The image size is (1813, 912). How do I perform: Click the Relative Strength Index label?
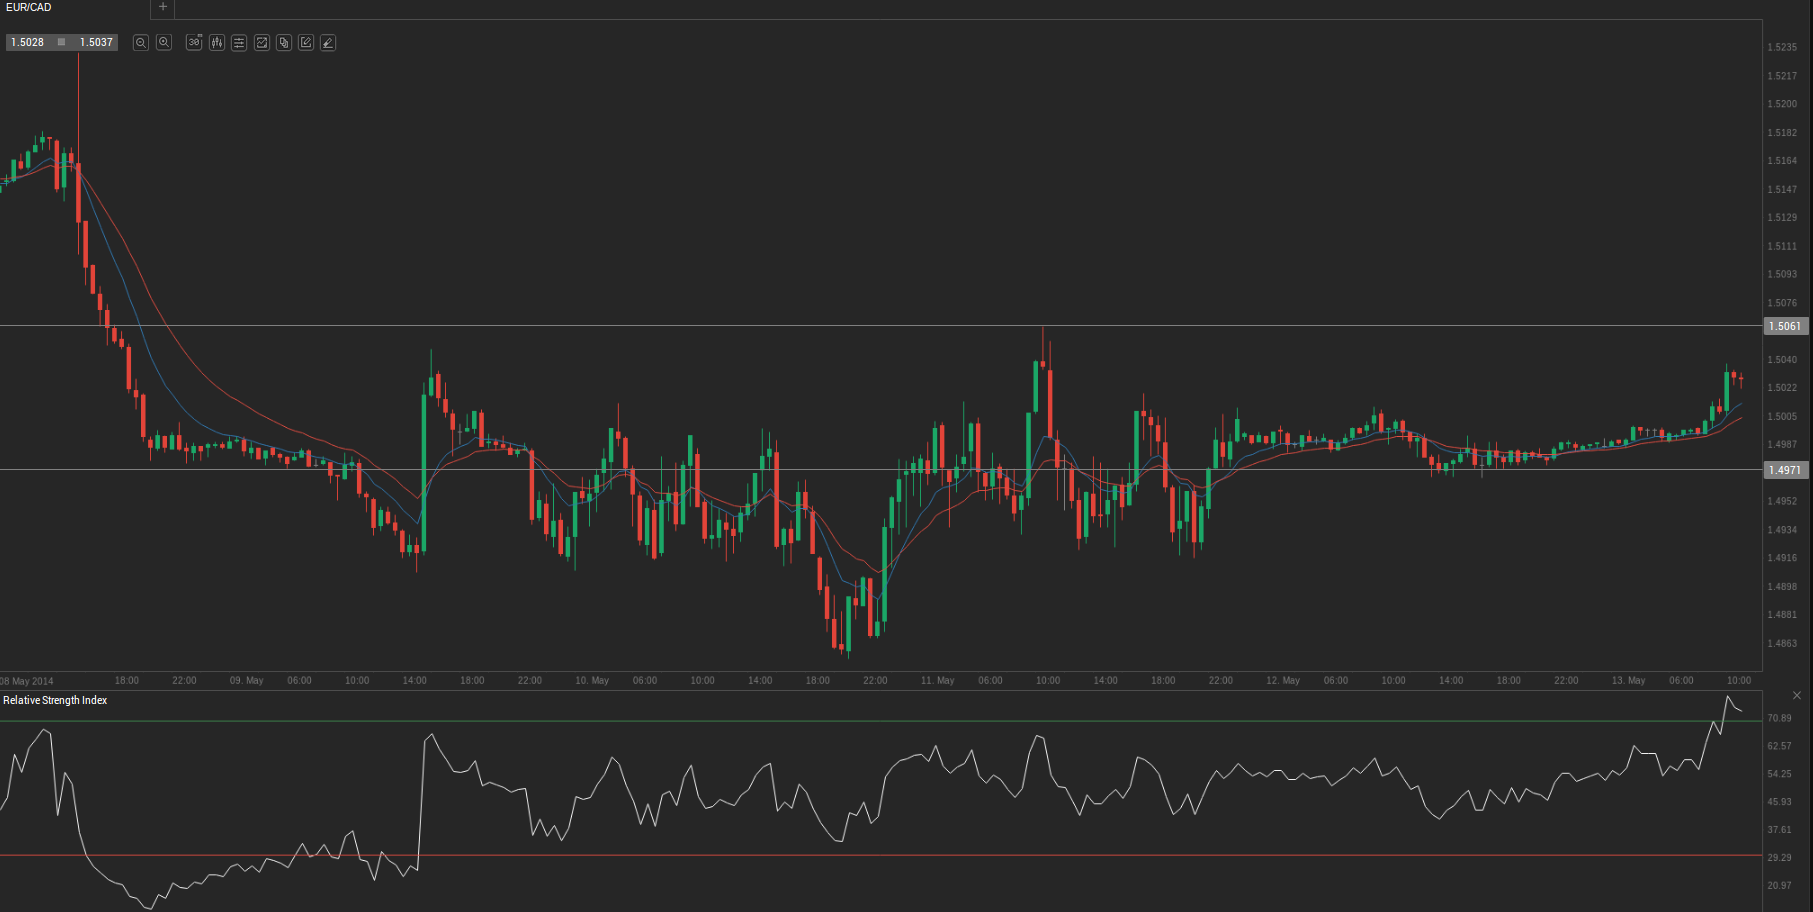point(55,700)
